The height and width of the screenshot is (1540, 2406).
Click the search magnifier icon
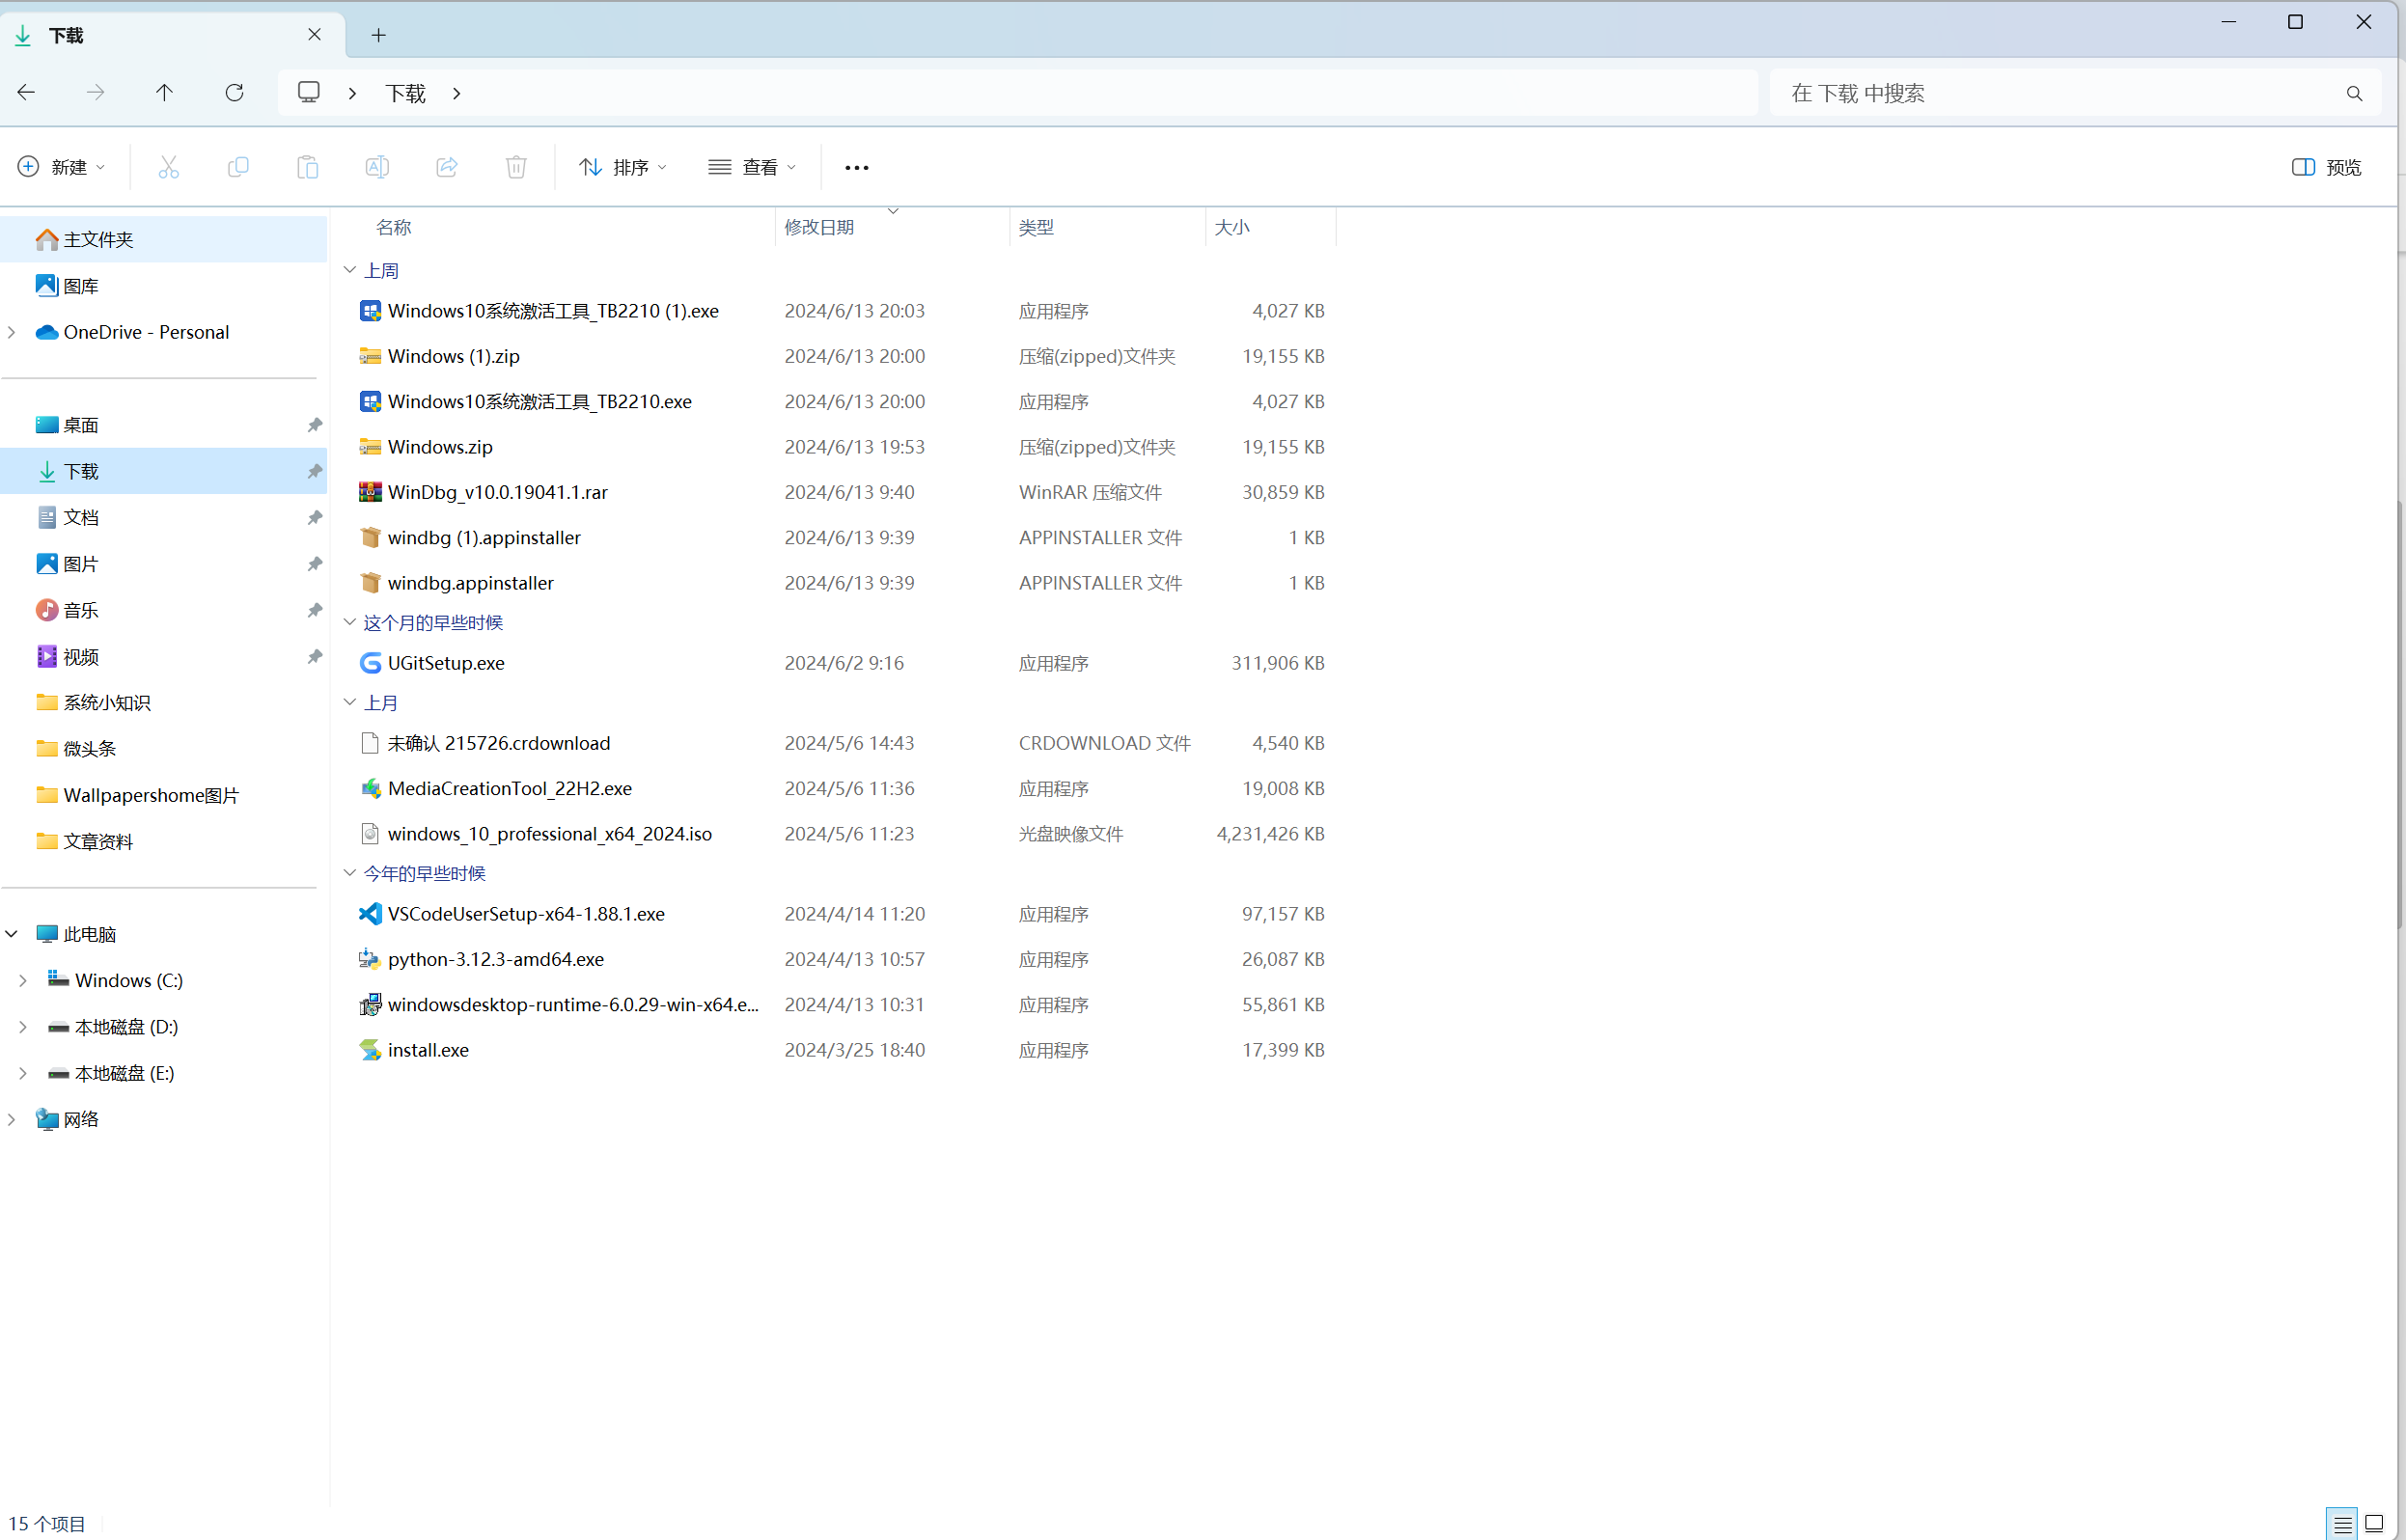pyautogui.click(x=2354, y=93)
